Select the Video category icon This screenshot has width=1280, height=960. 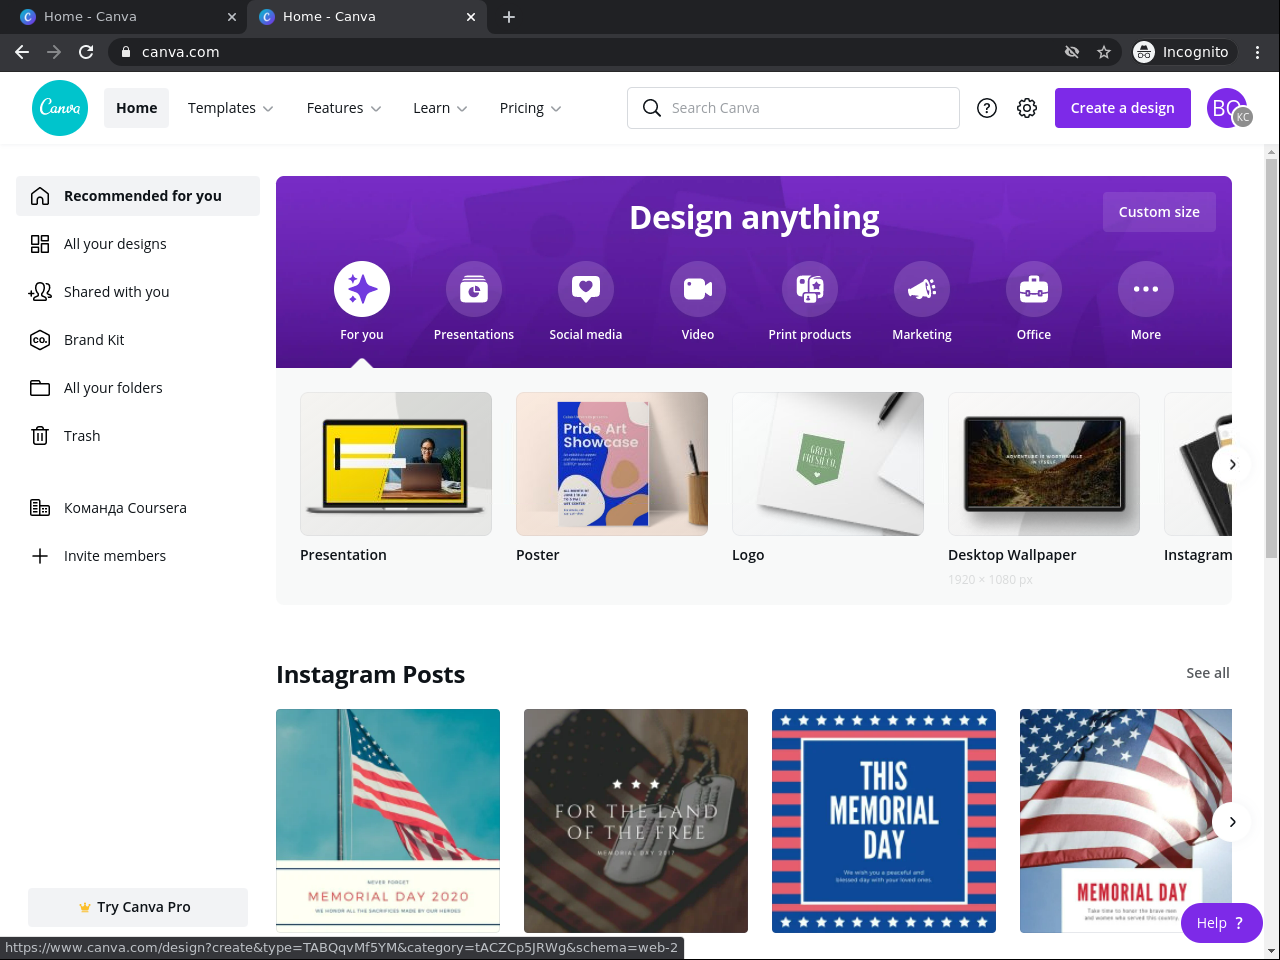tap(698, 289)
